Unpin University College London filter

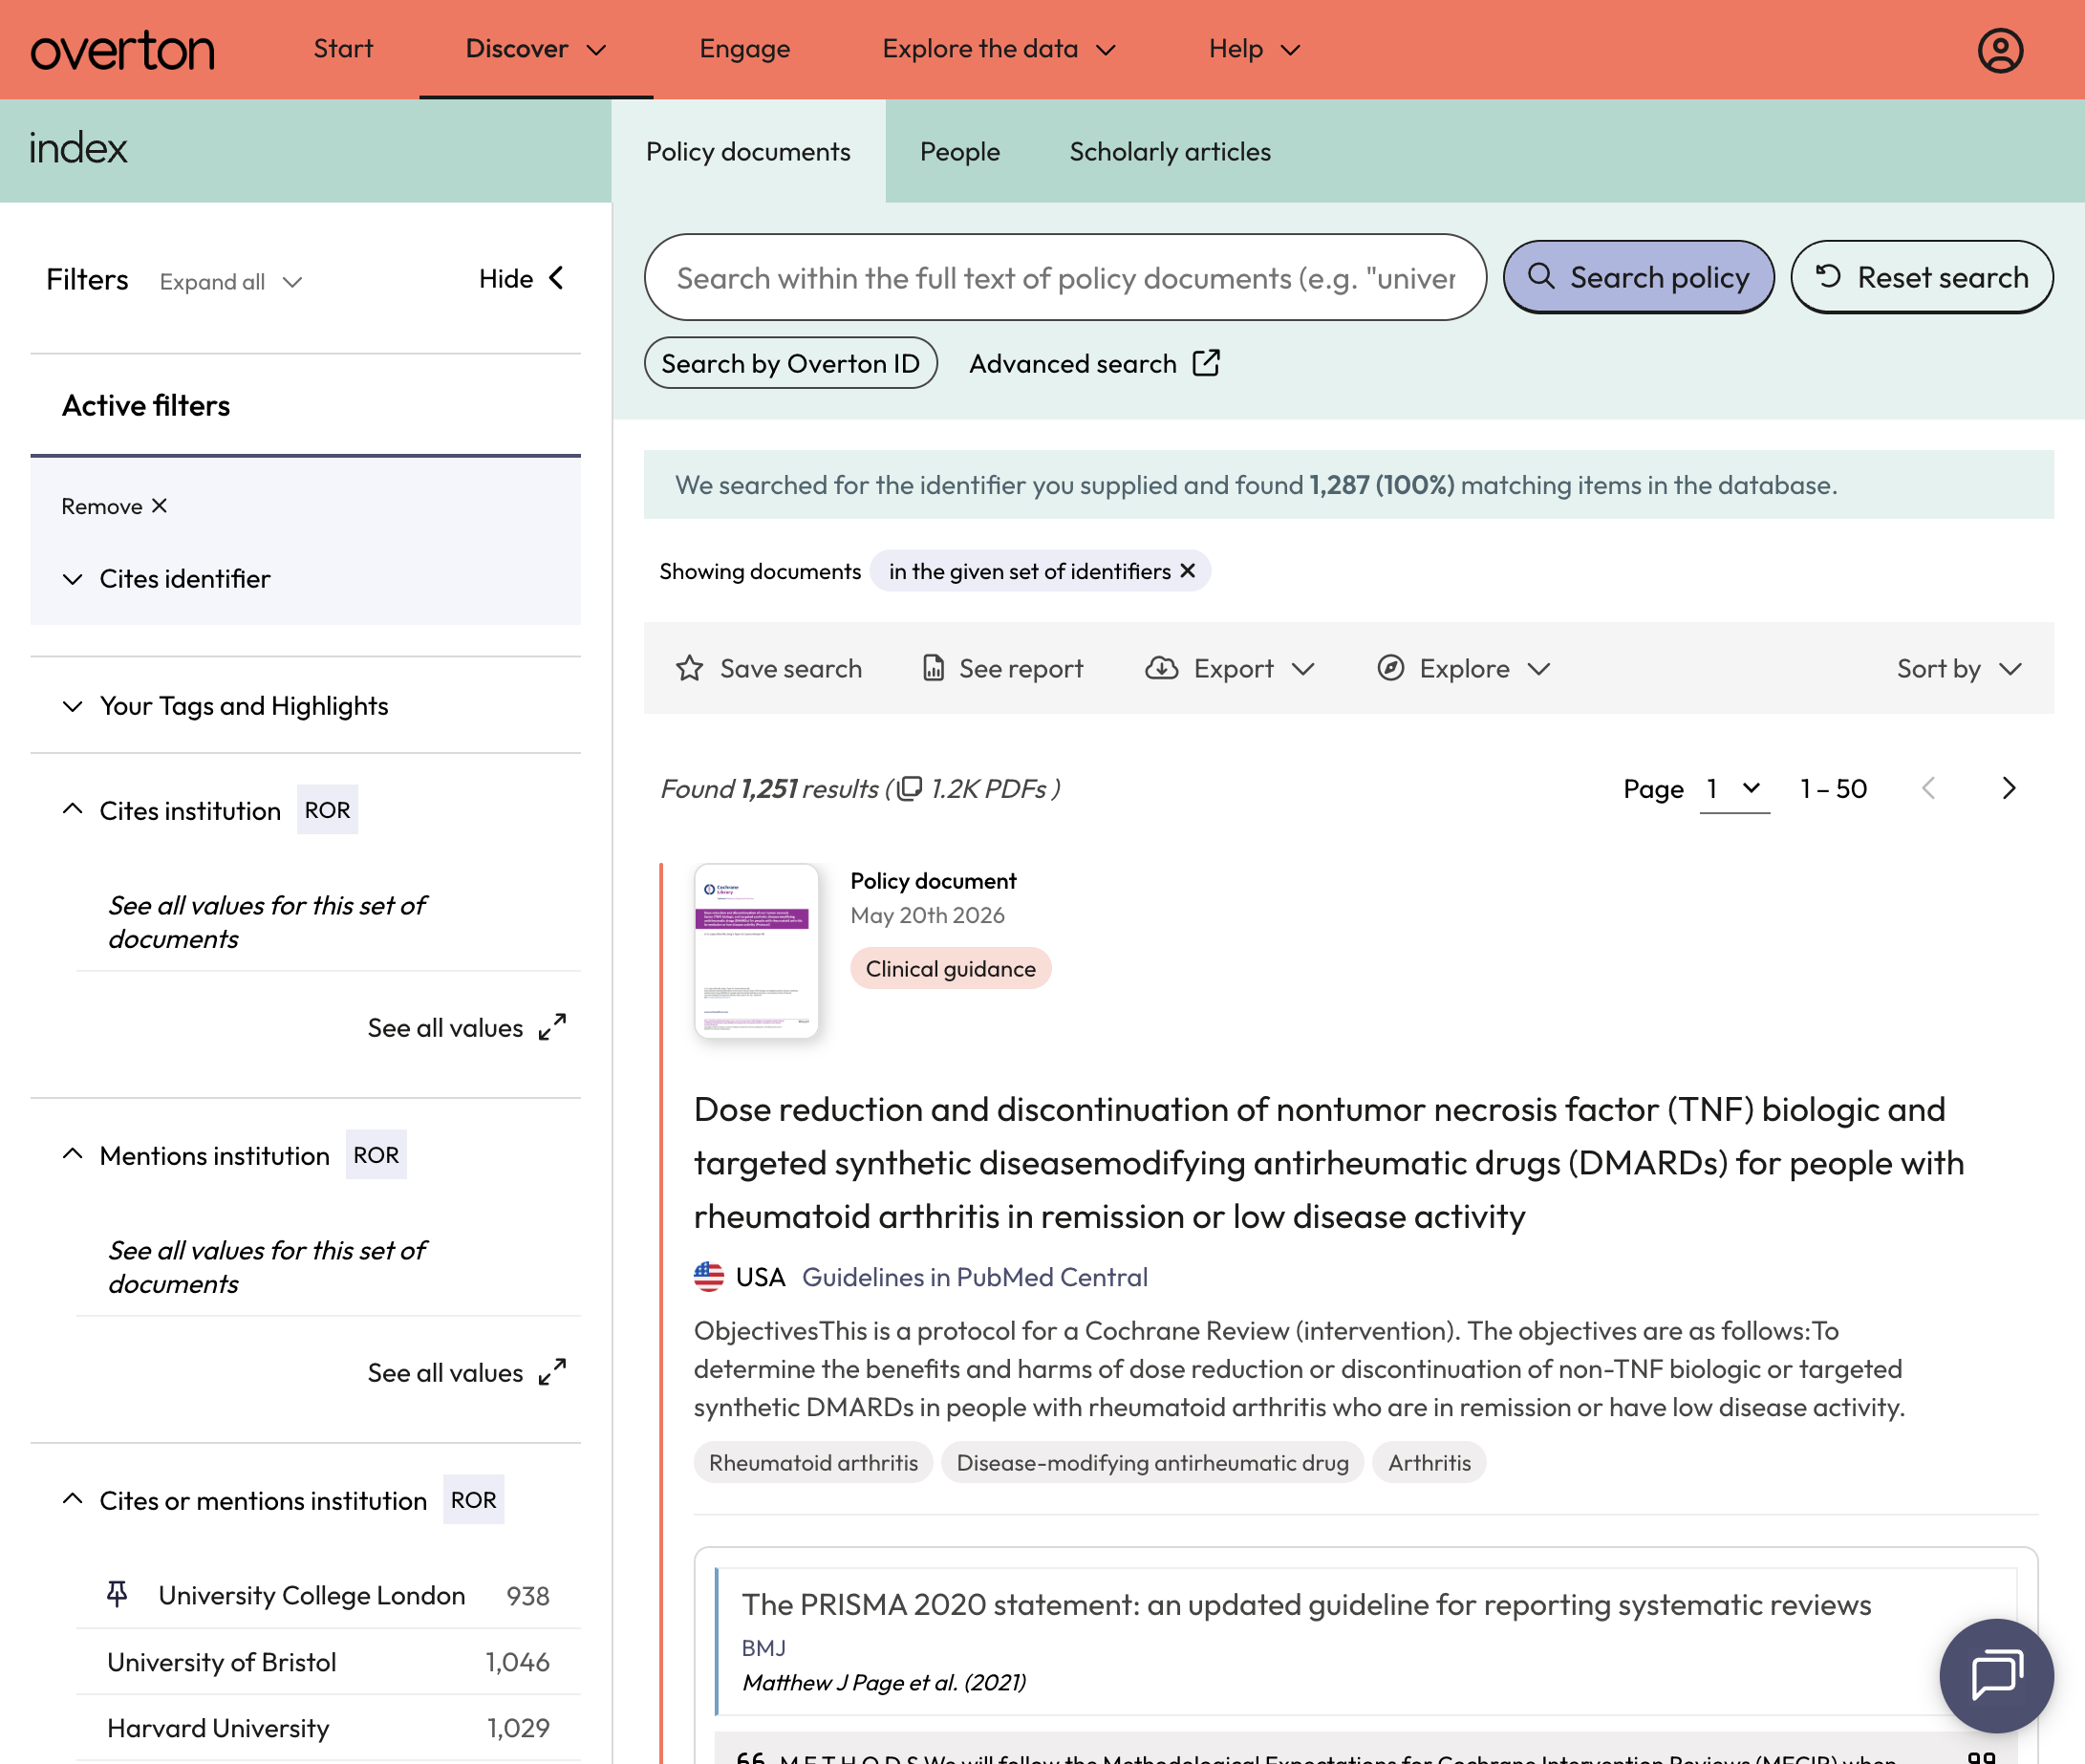pos(117,1594)
